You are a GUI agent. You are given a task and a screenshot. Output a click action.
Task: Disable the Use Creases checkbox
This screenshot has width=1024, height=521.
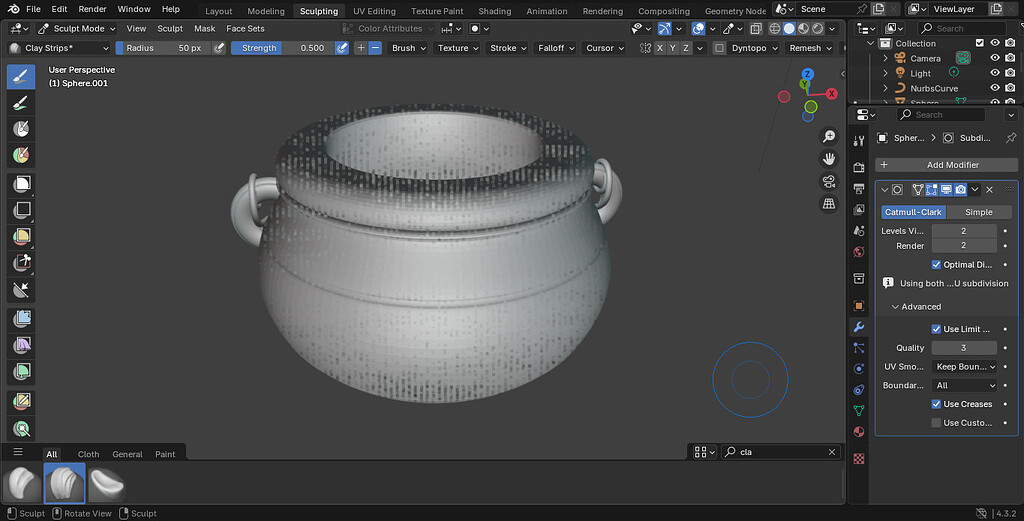936,404
